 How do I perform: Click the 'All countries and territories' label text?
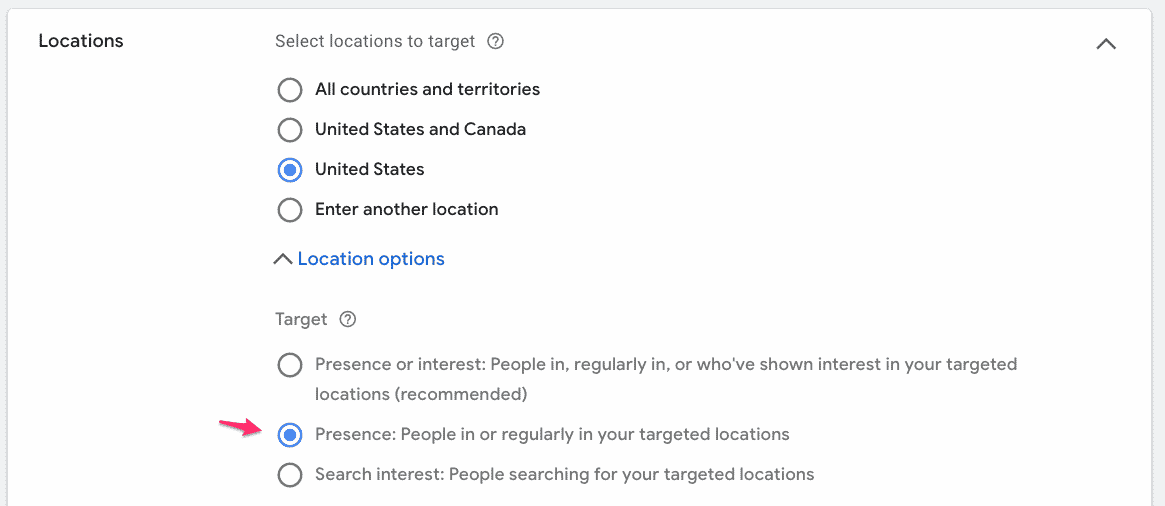coord(427,89)
